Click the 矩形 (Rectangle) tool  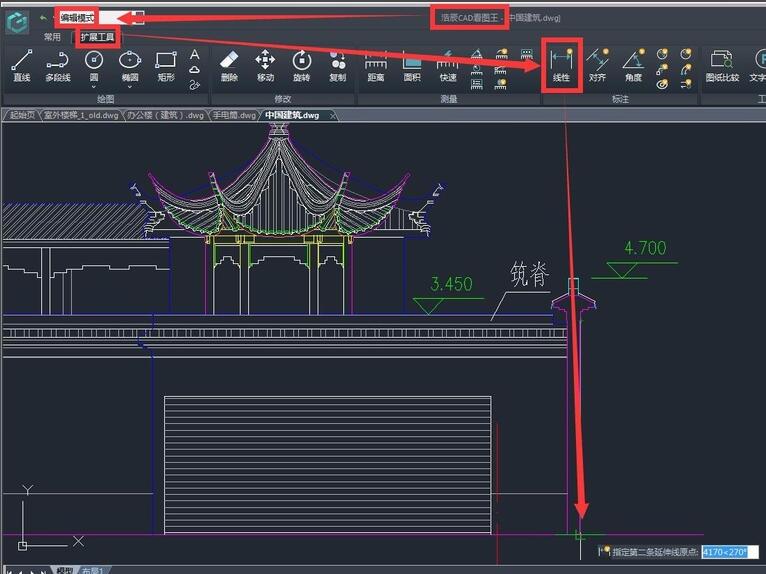point(166,65)
